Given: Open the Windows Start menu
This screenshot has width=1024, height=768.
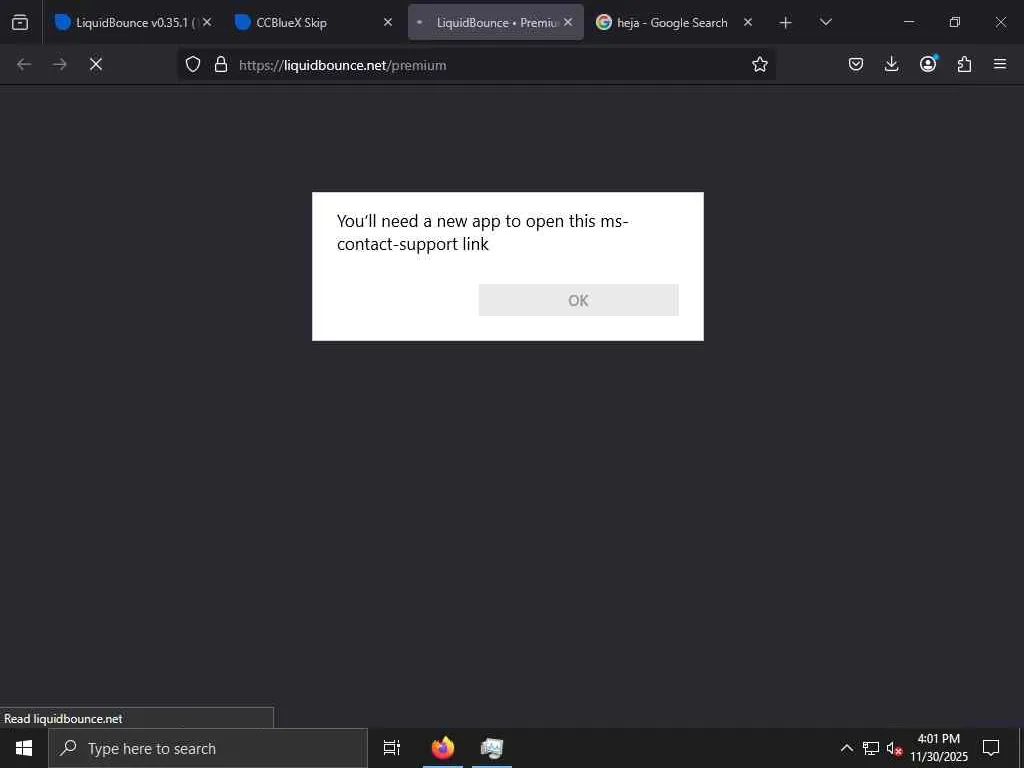Looking at the screenshot, I should pos(24,748).
